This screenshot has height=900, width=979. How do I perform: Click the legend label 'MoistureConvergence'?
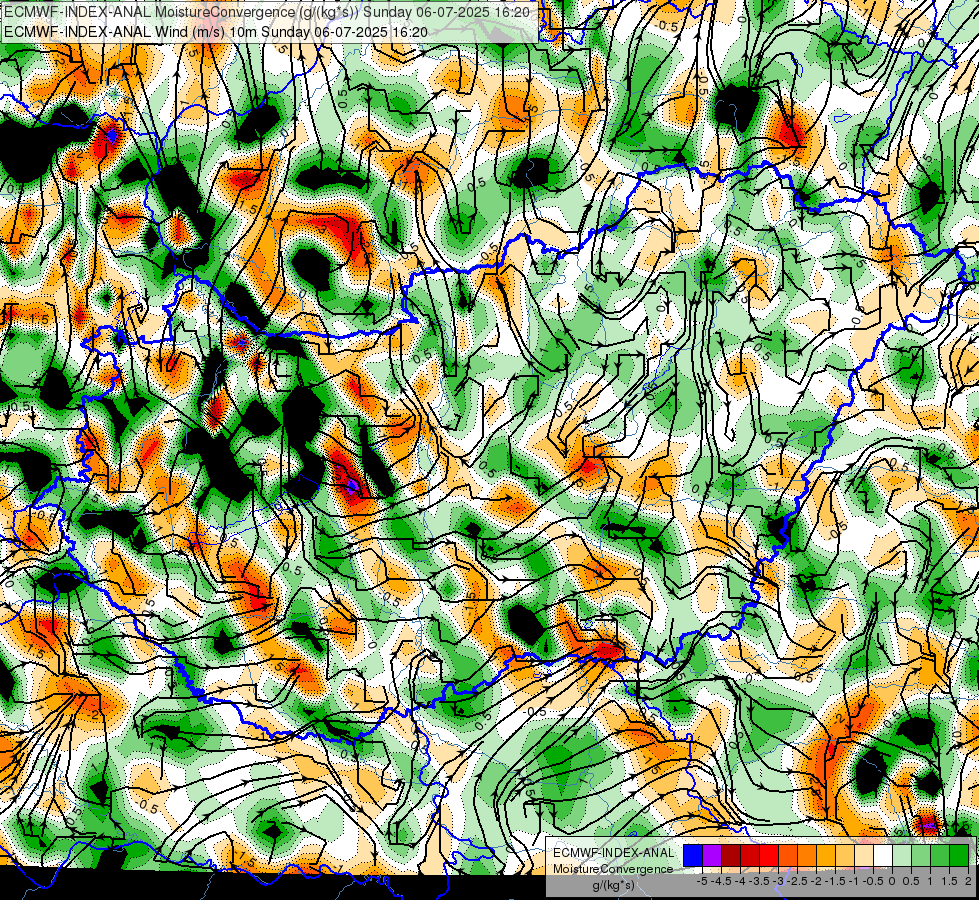pyautogui.click(x=613, y=869)
